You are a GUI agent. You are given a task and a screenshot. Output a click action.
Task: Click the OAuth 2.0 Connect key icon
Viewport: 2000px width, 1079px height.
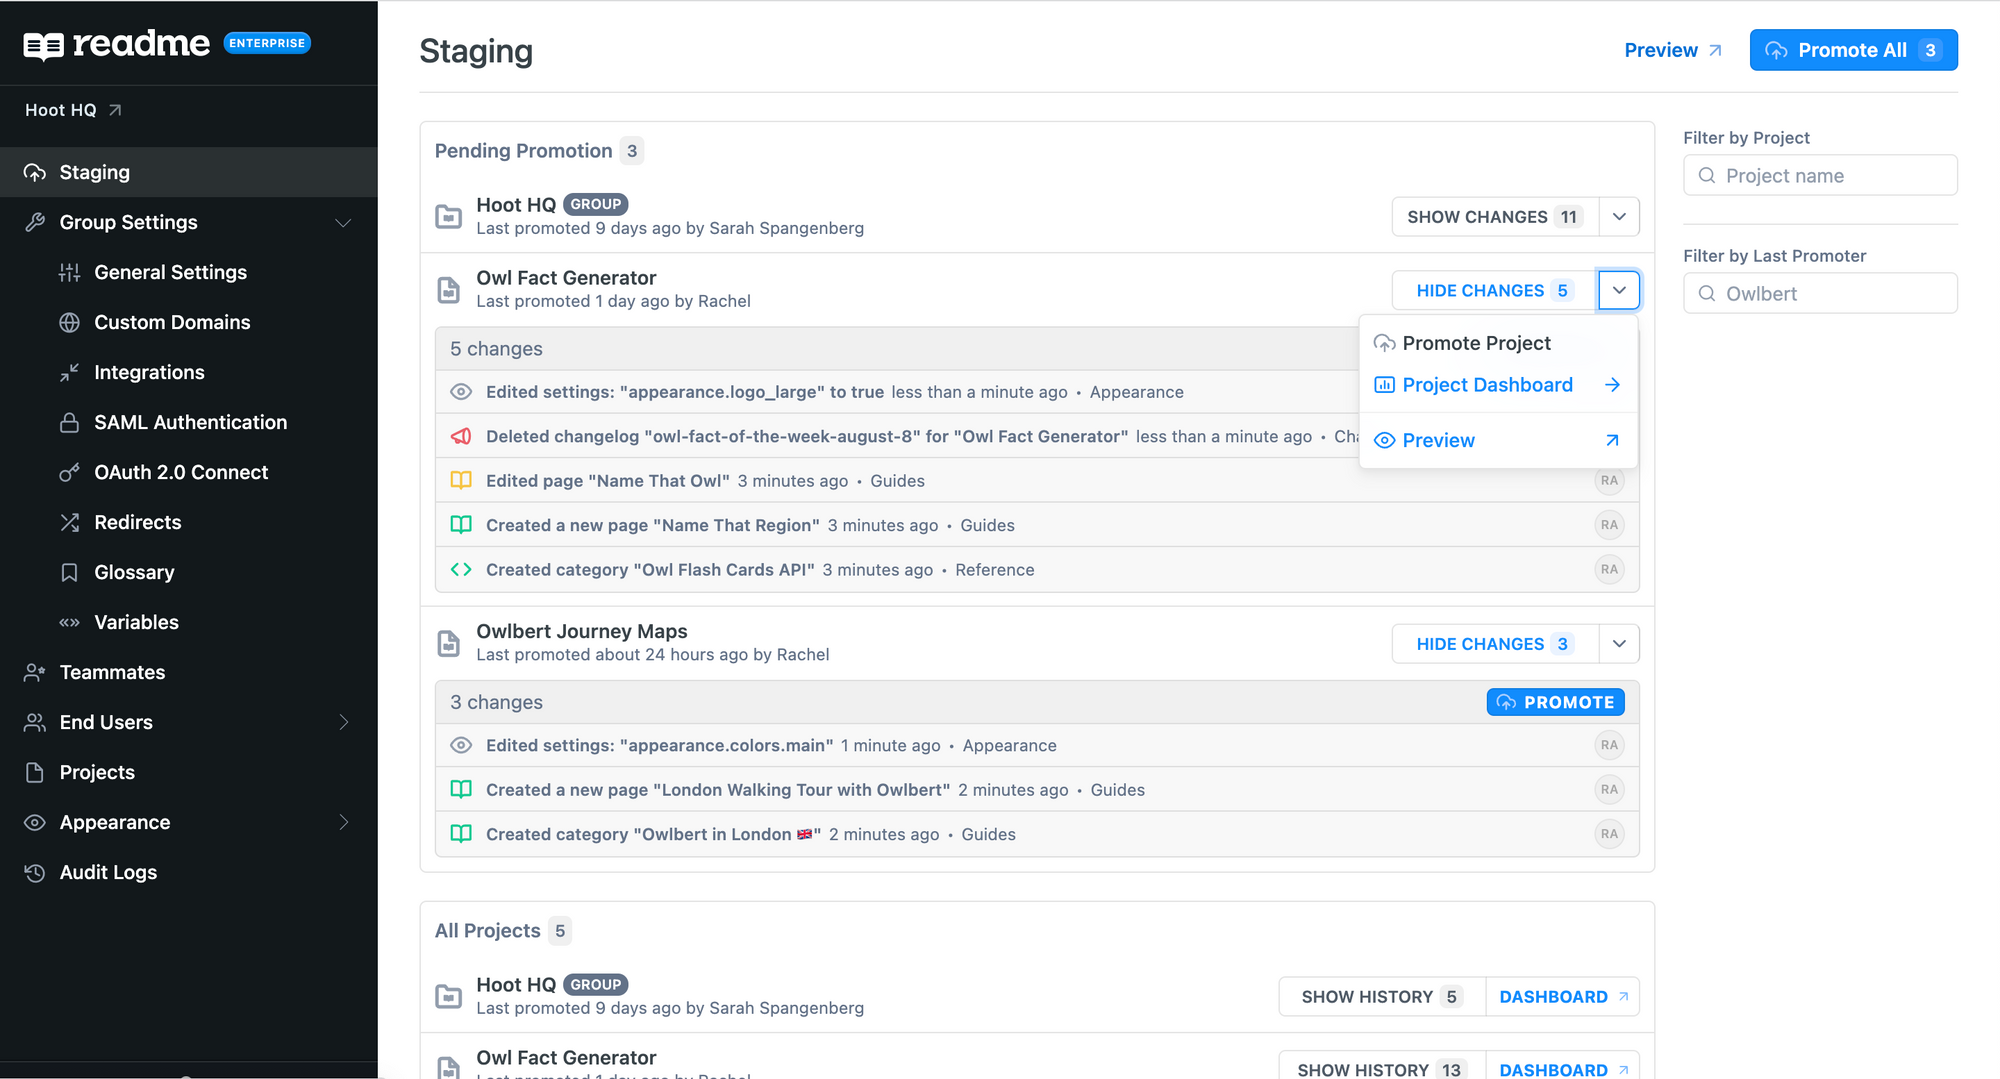(69, 472)
